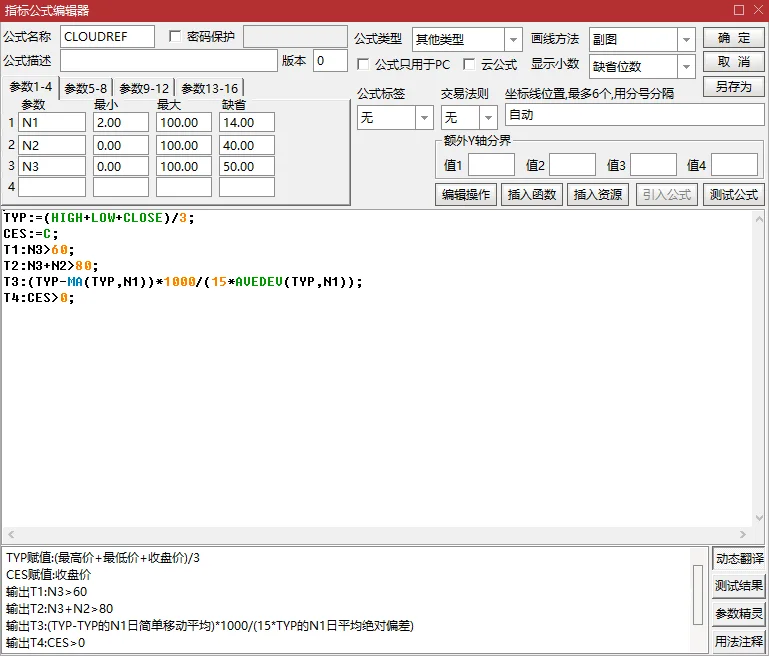The height and width of the screenshot is (656, 769).
Task: Click the translation panel scrollbar thumb
Action: [698, 595]
